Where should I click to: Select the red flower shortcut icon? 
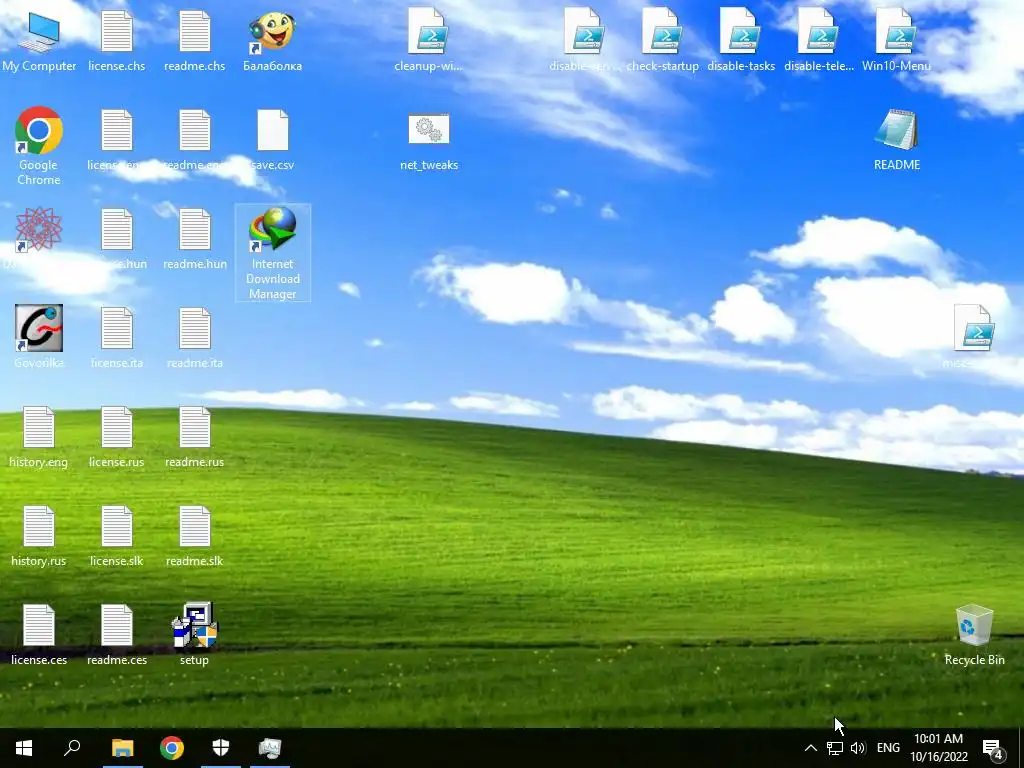[x=39, y=238]
